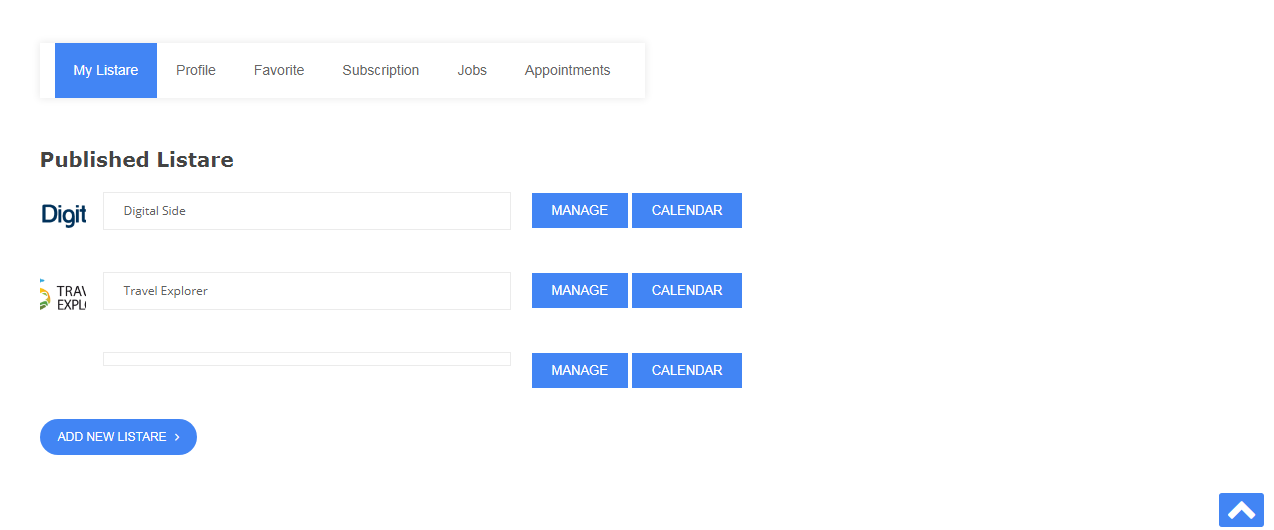Click the Add New Listare button
The height and width of the screenshot is (530, 1274).
118,437
